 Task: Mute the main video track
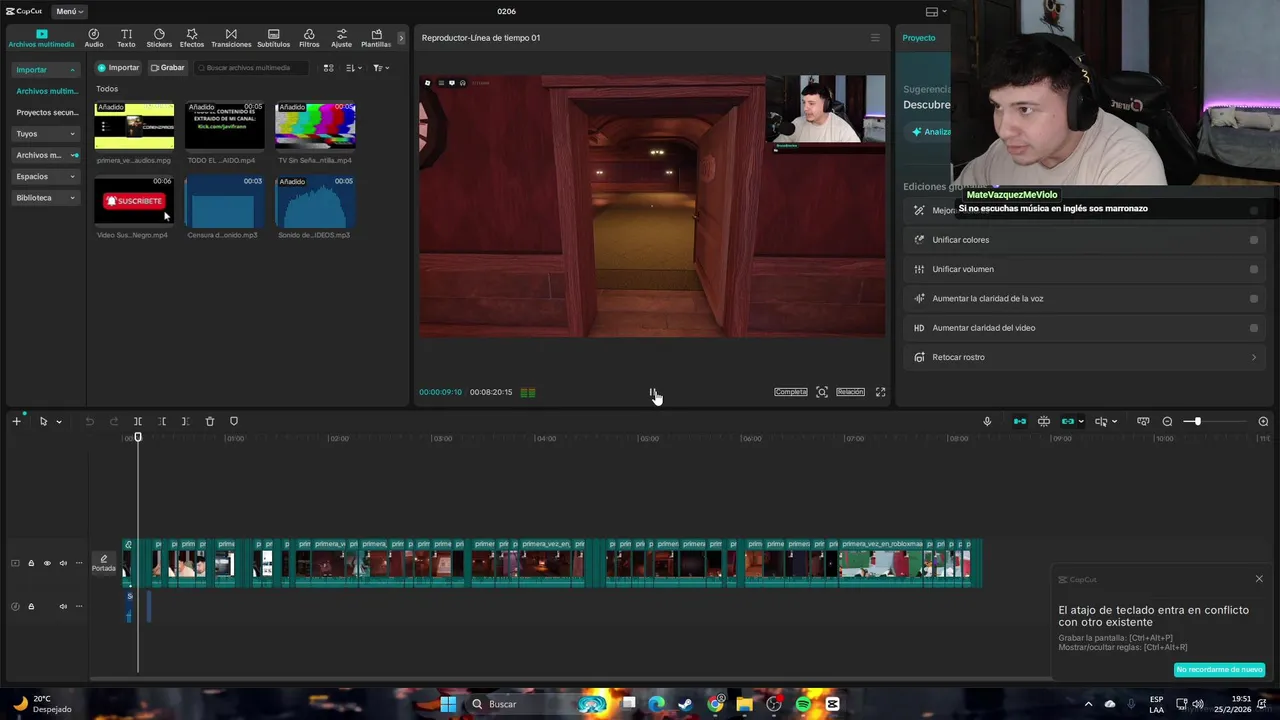pos(63,563)
